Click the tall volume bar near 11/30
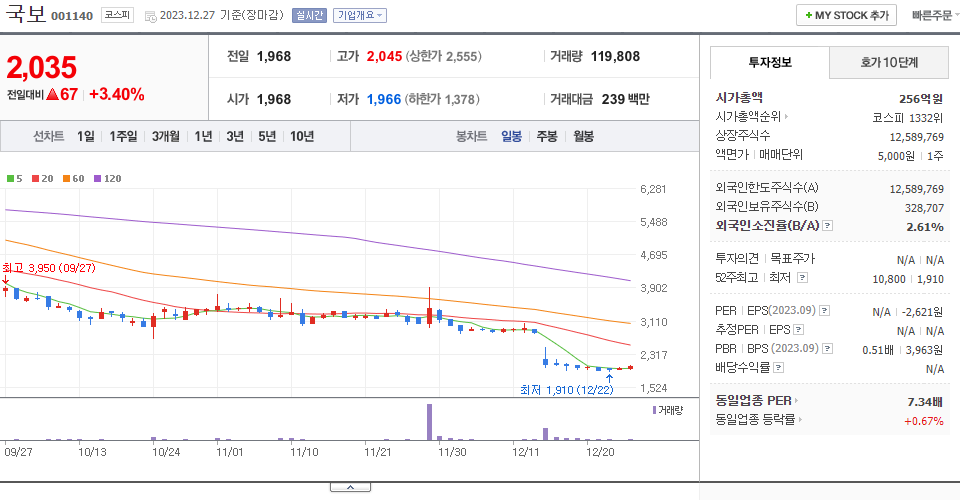960x500 pixels. point(429,422)
